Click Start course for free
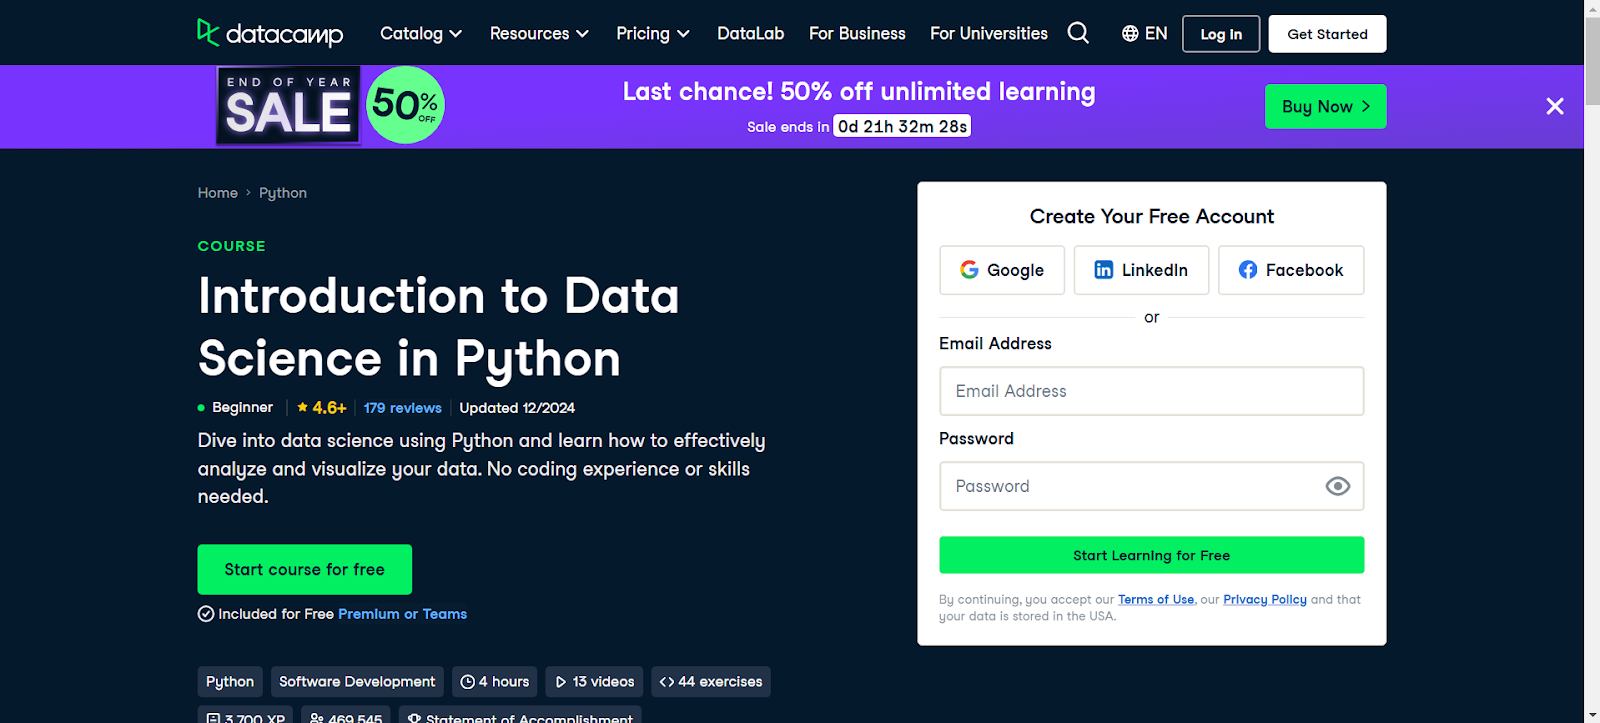 [305, 569]
